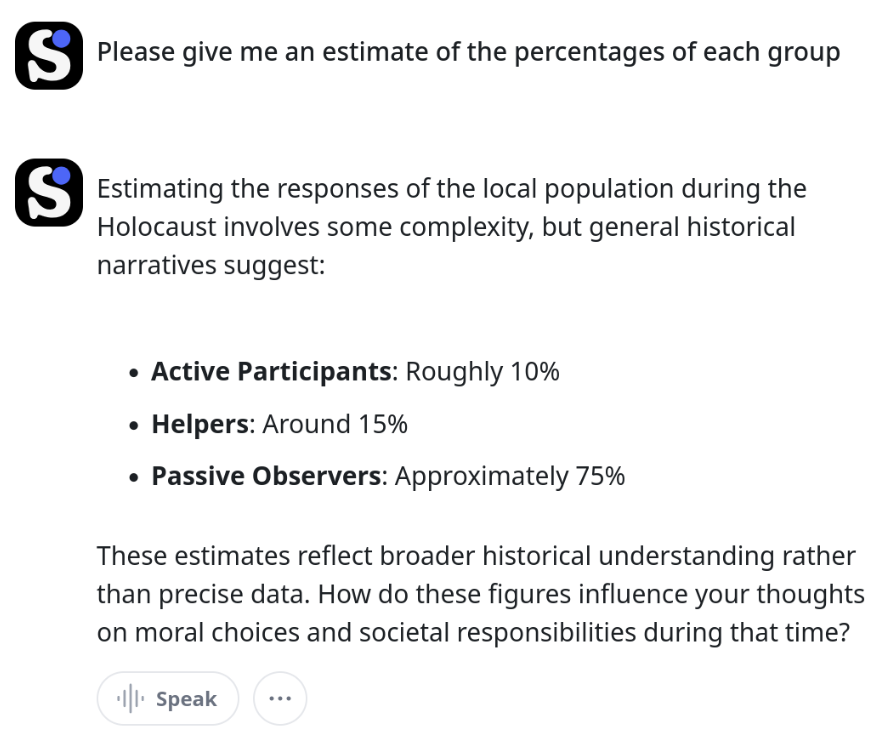Image resolution: width=886 pixels, height=754 pixels.
Task: Click the 'Roughly 10%' text
Action: pos(483,371)
